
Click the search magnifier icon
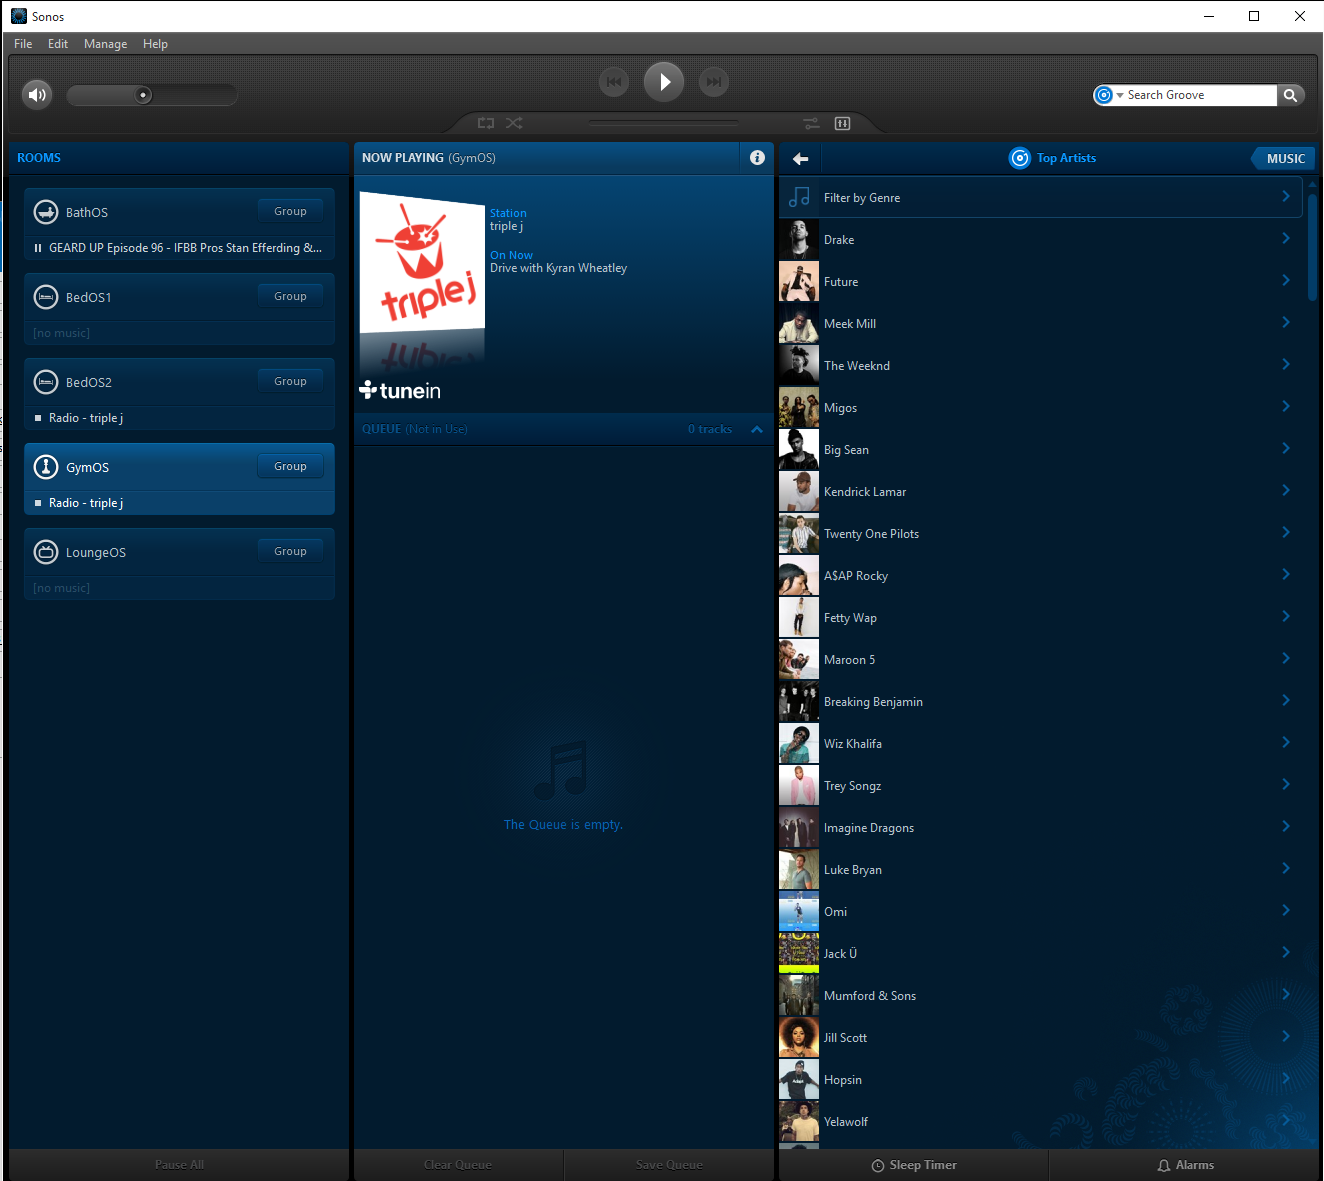1291,95
